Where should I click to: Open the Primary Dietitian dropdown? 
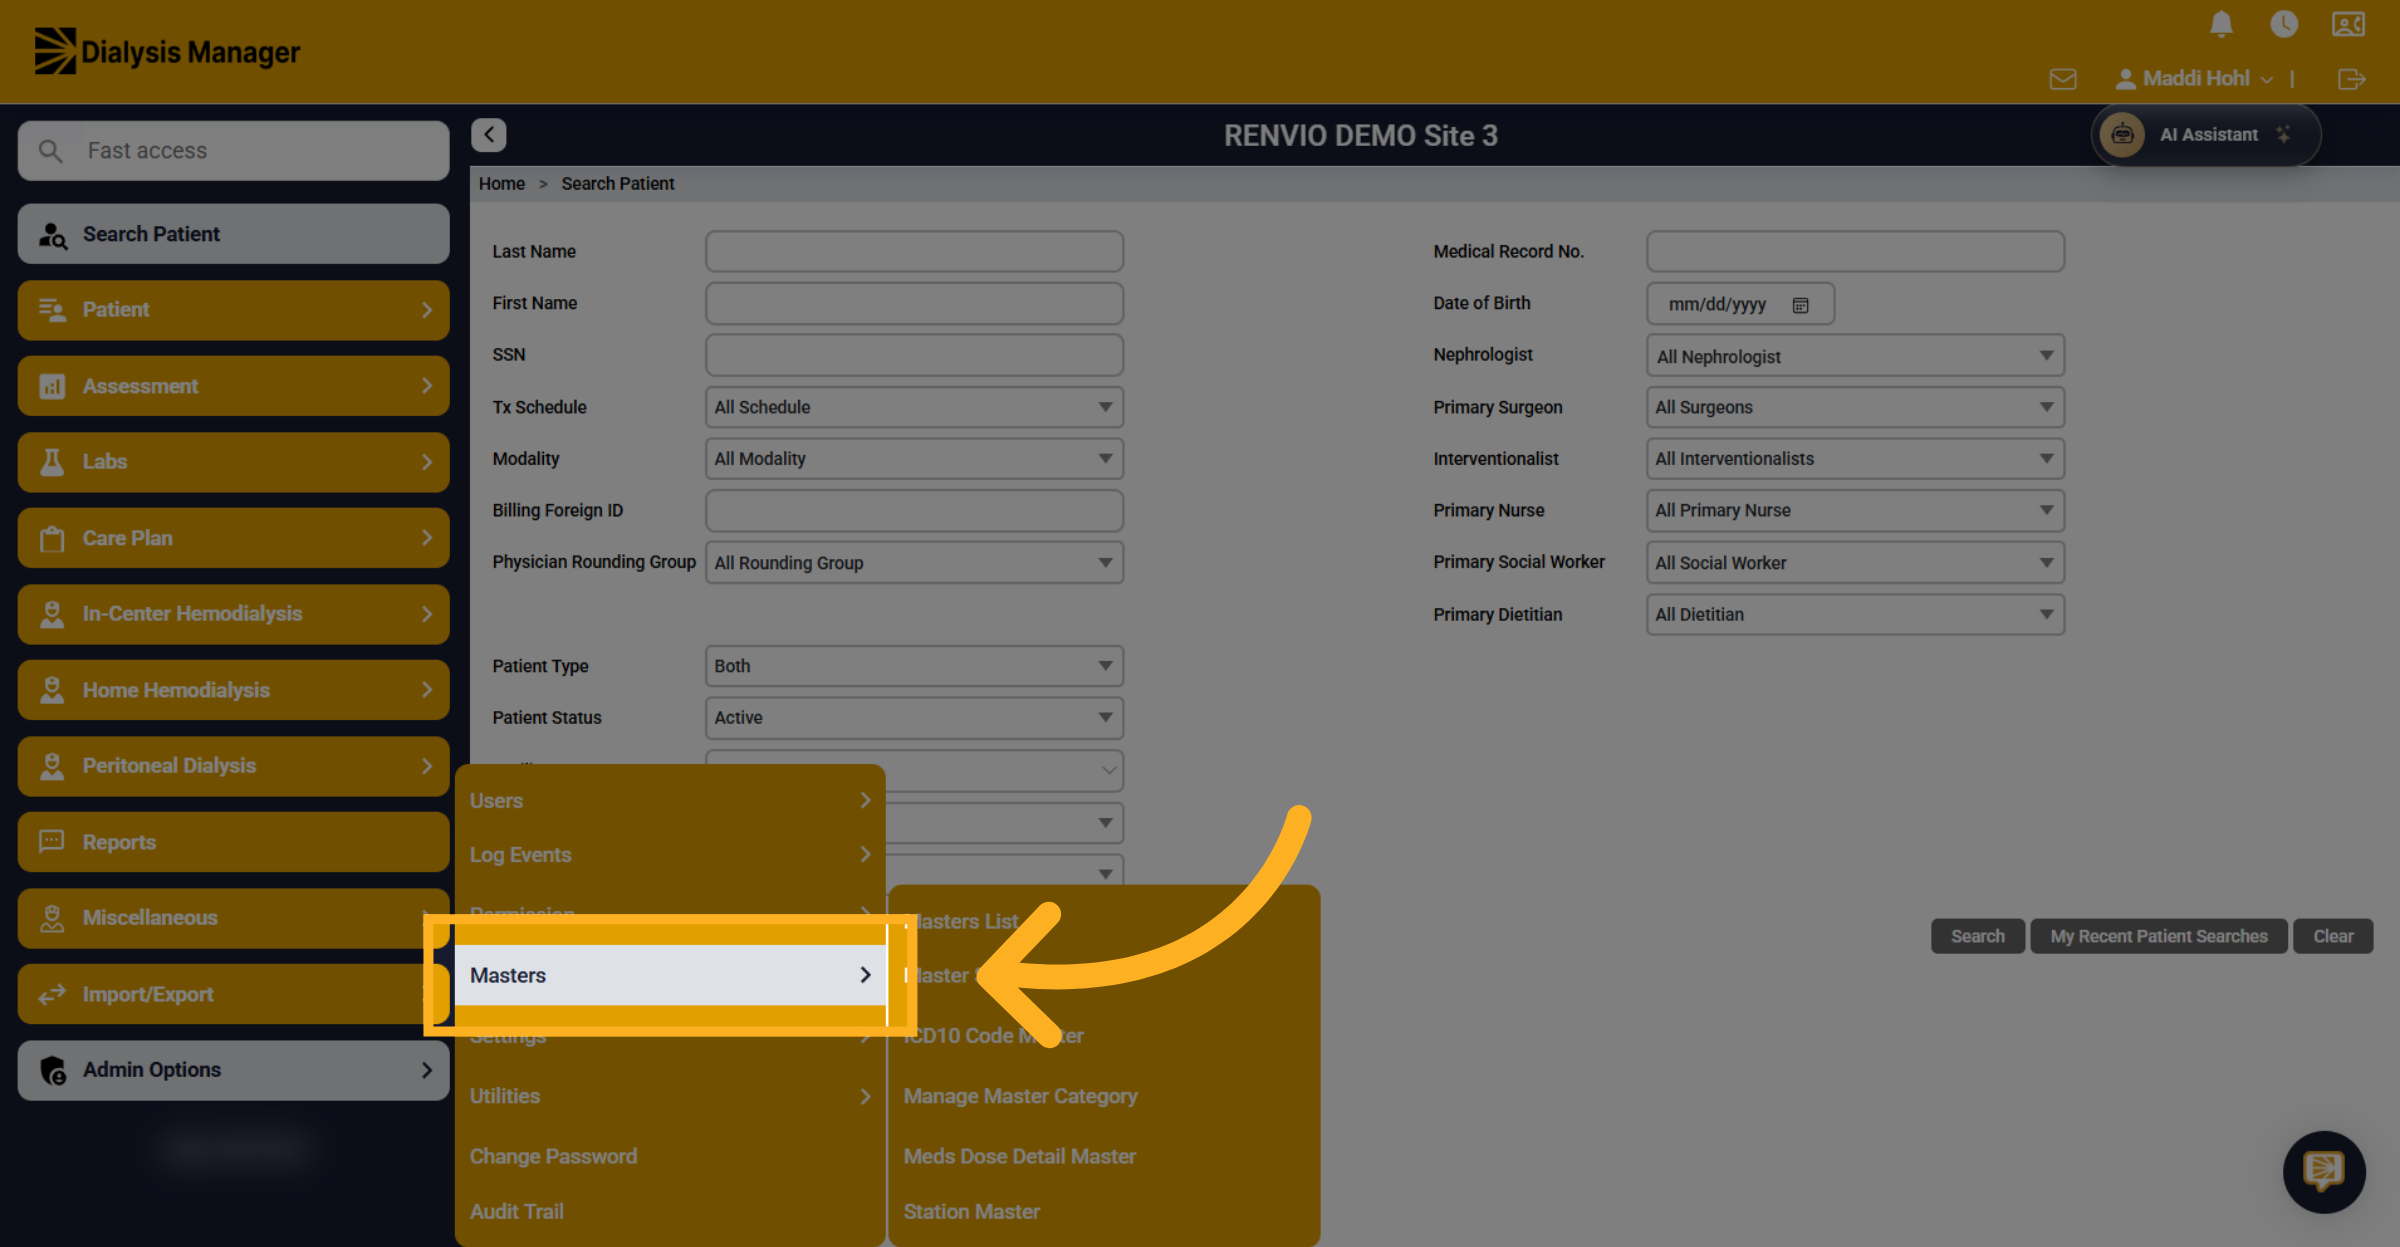(x=1855, y=615)
